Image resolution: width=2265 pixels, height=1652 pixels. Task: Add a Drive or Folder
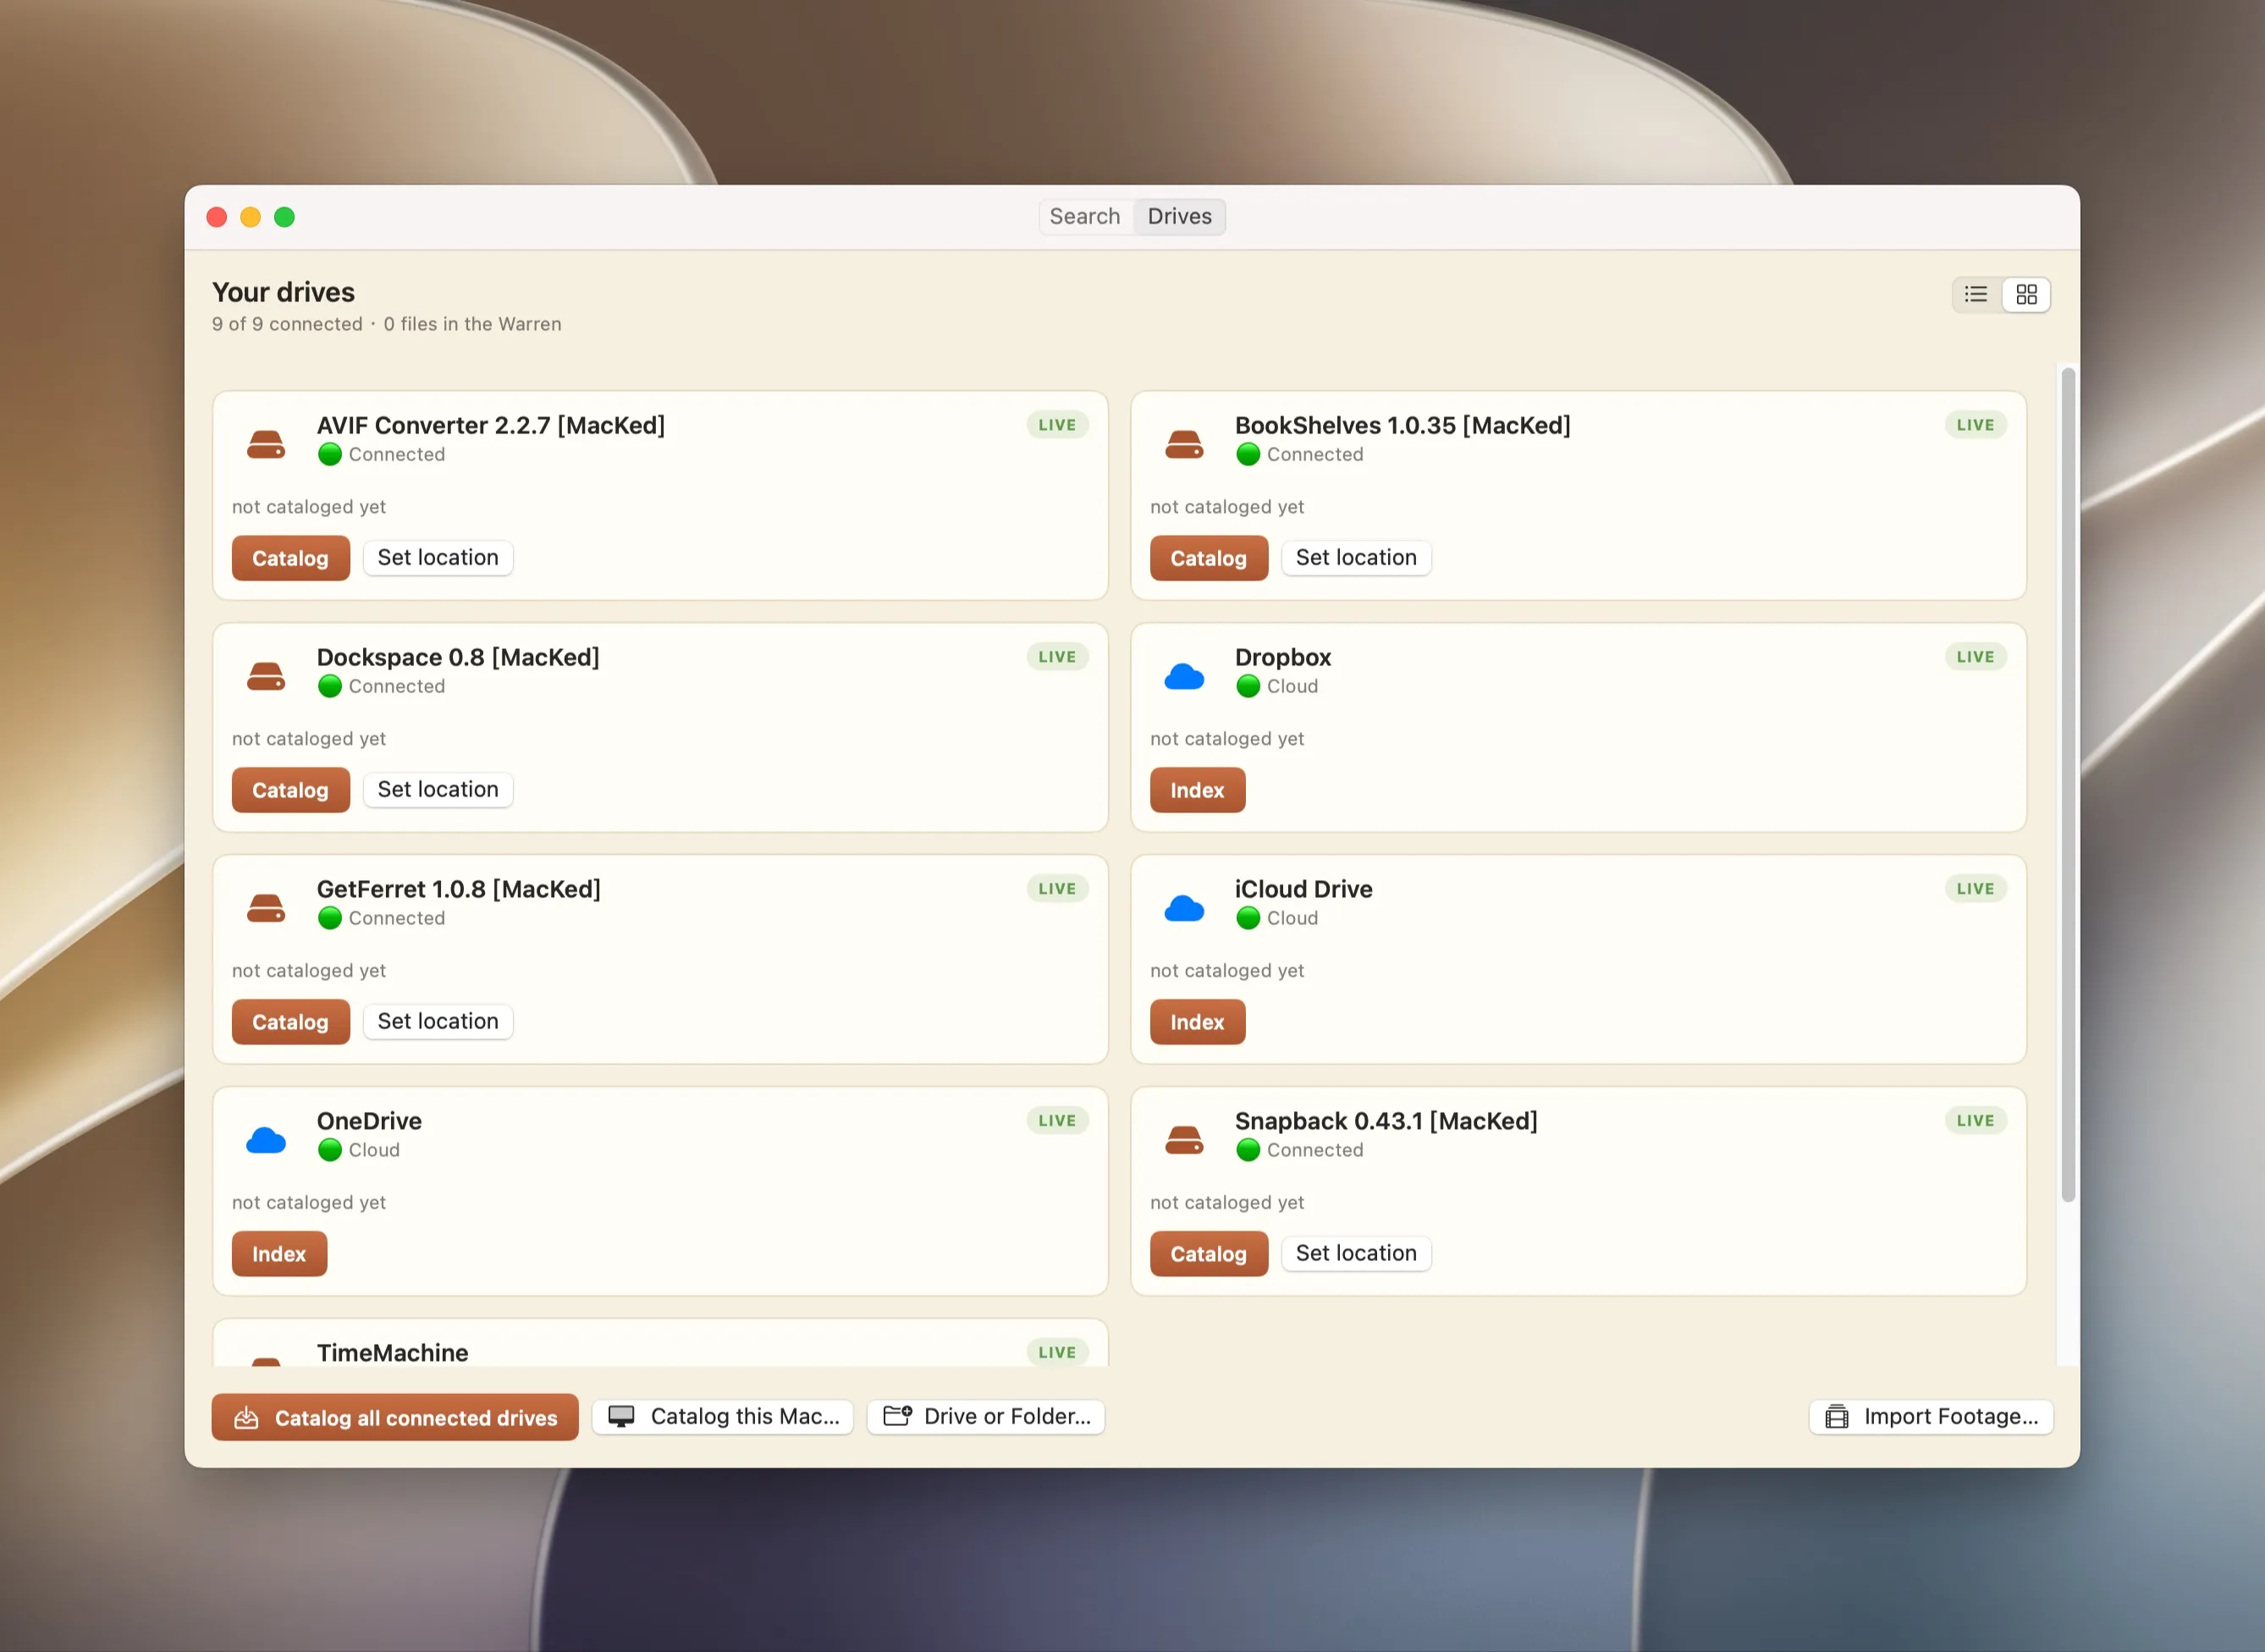pyautogui.click(x=986, y=1416)
